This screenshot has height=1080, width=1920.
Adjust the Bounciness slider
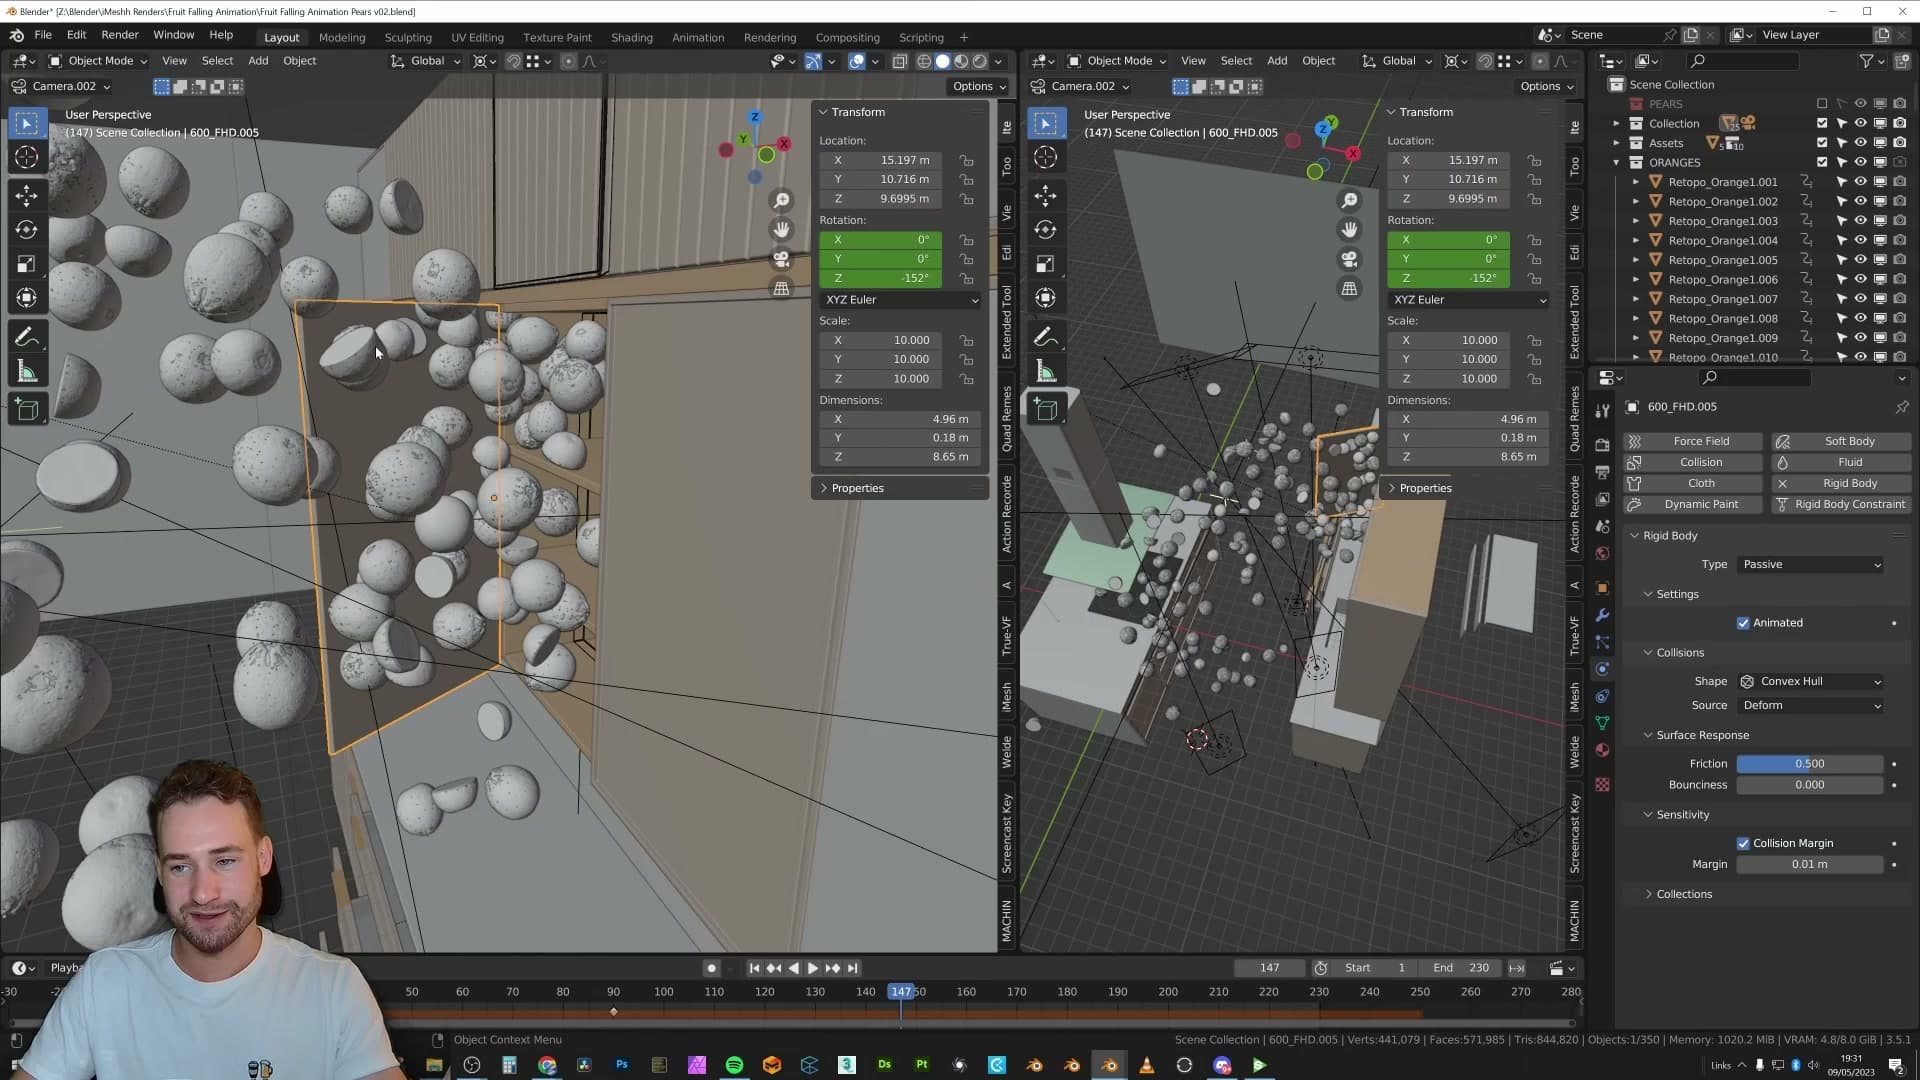tap(1810, 785)
